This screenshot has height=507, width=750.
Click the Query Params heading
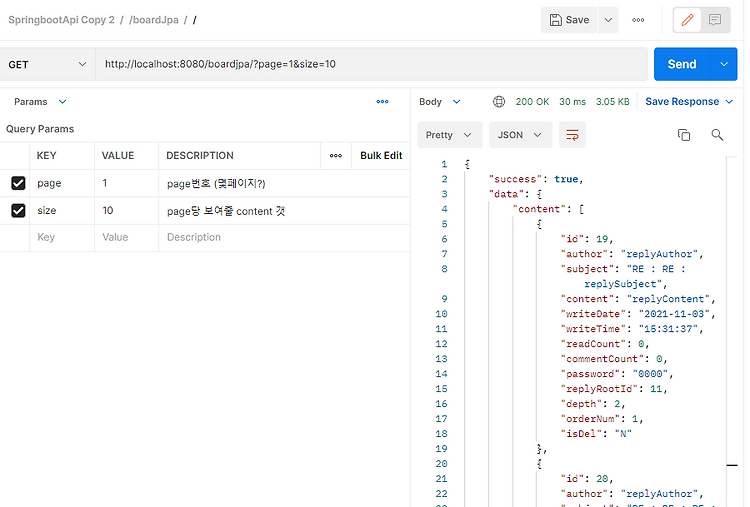[x=40, y=129]
